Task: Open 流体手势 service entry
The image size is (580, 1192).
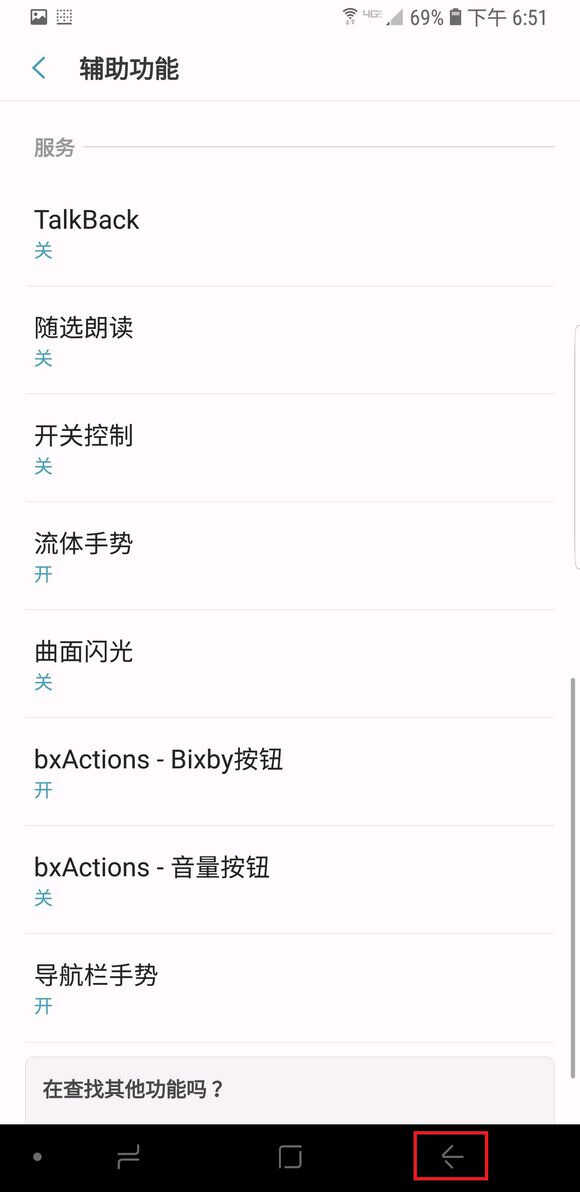Action: [x=290, y=556]
